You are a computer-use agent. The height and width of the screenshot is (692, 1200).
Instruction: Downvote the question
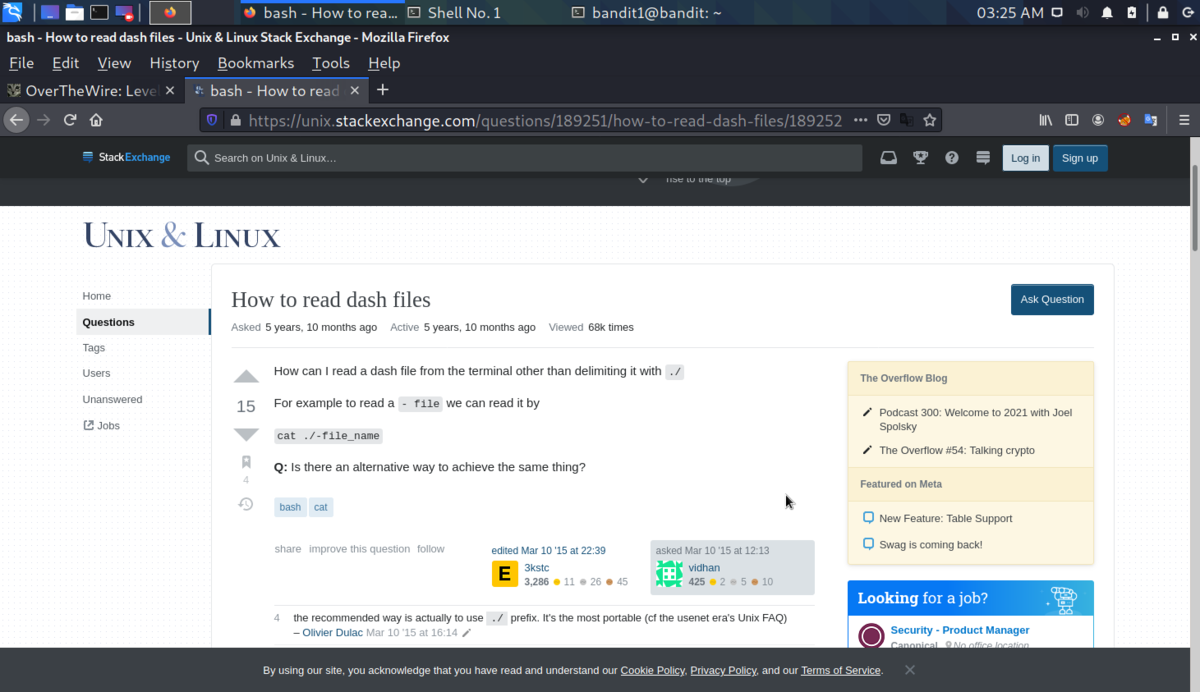(x=246, y=434)
